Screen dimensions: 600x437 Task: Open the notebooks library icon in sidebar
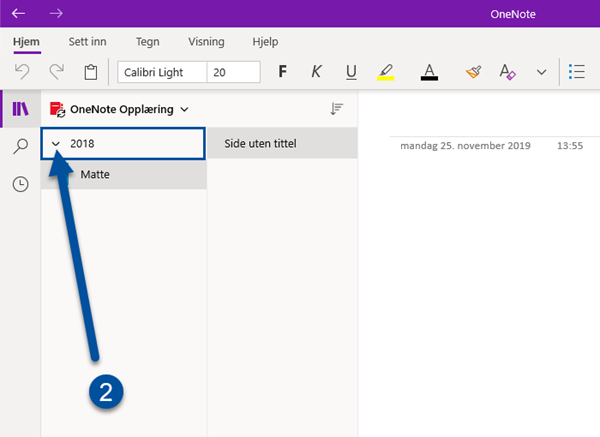(20, 109)
